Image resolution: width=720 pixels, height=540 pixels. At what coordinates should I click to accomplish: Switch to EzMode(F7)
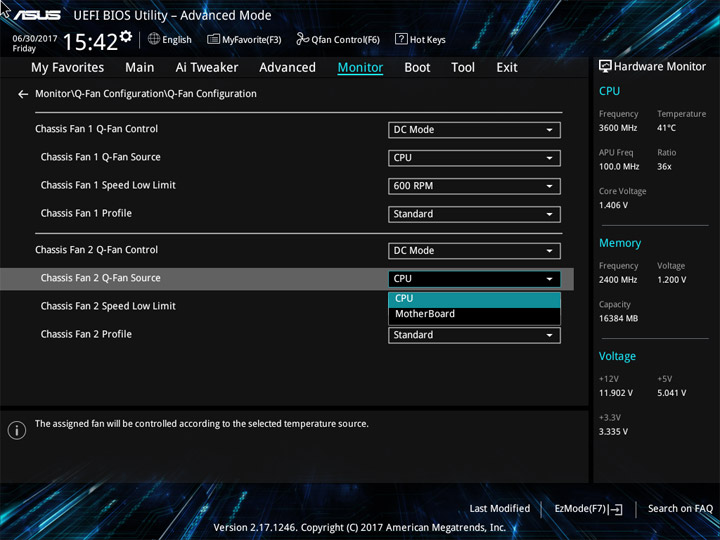[589, 509]
